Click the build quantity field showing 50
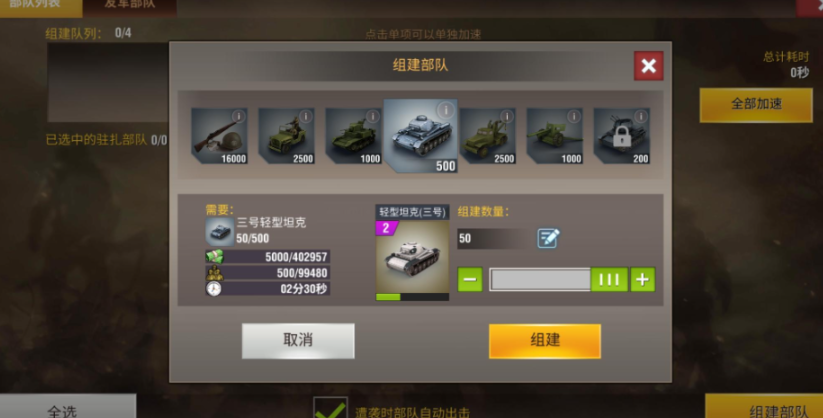 (x=494, y=238)
